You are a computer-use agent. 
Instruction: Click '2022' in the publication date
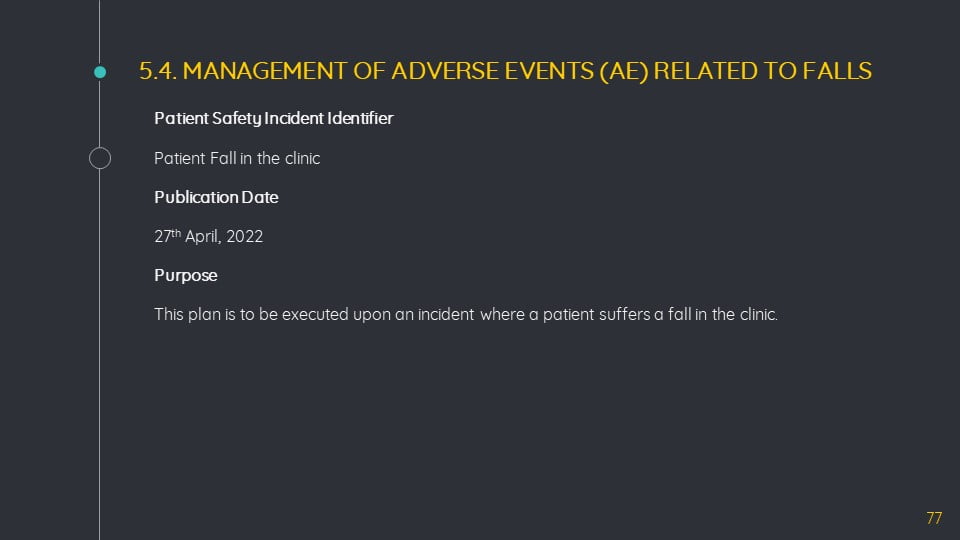(245, 236)
